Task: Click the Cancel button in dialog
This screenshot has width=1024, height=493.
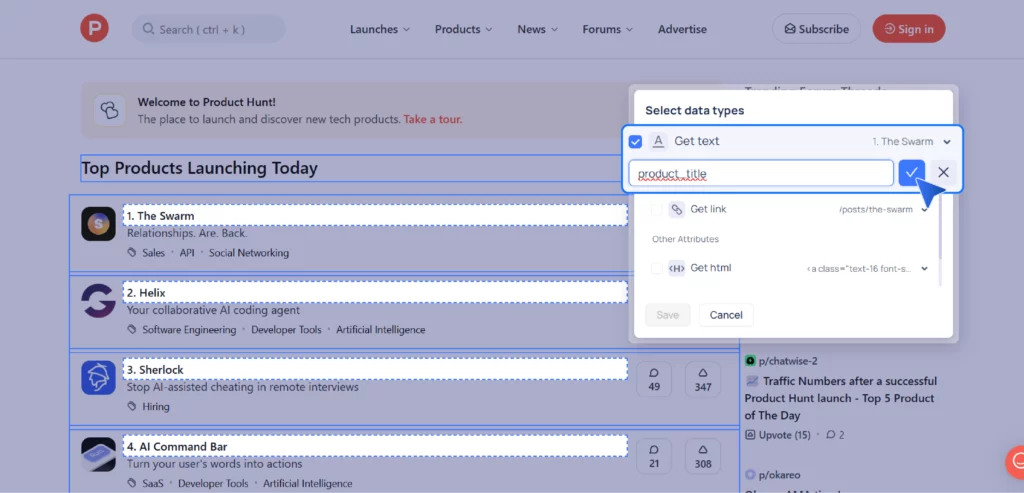Action: point(726,315)
